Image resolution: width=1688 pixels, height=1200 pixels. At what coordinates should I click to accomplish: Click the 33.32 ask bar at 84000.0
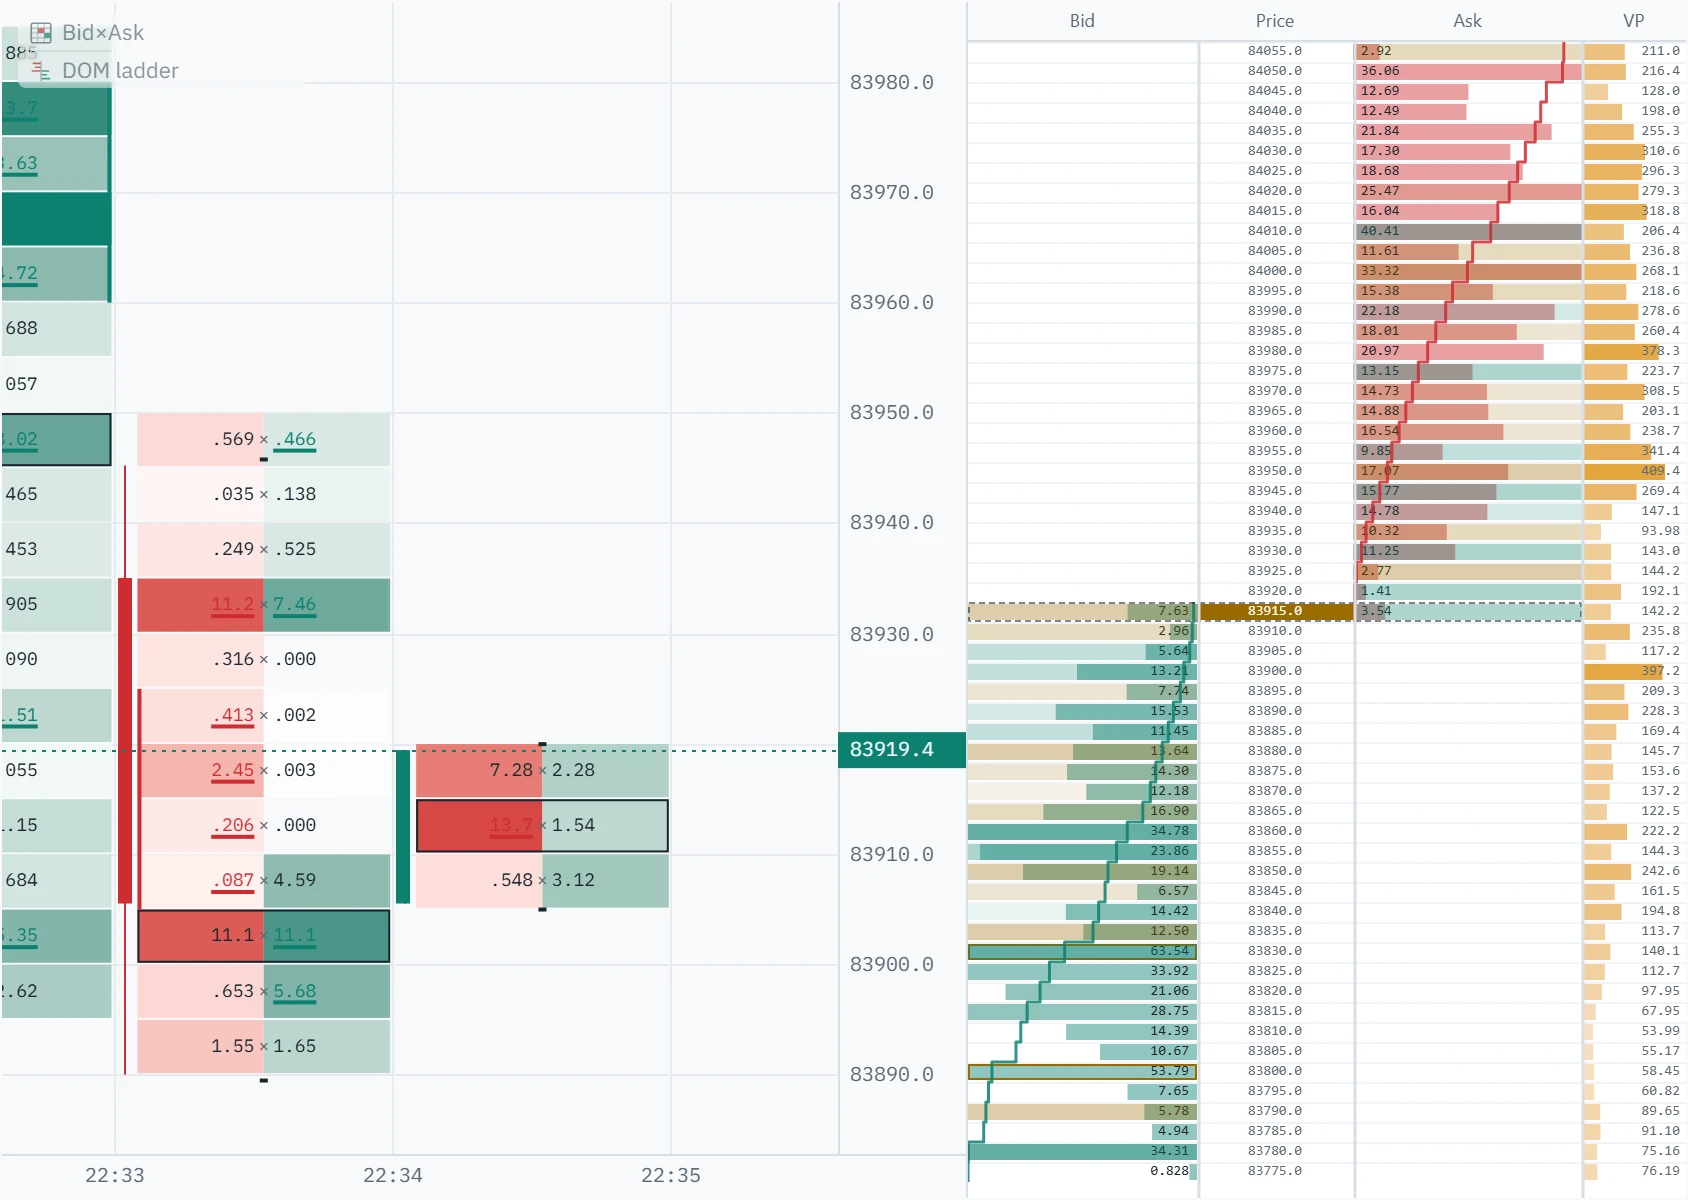point(1469,271)
